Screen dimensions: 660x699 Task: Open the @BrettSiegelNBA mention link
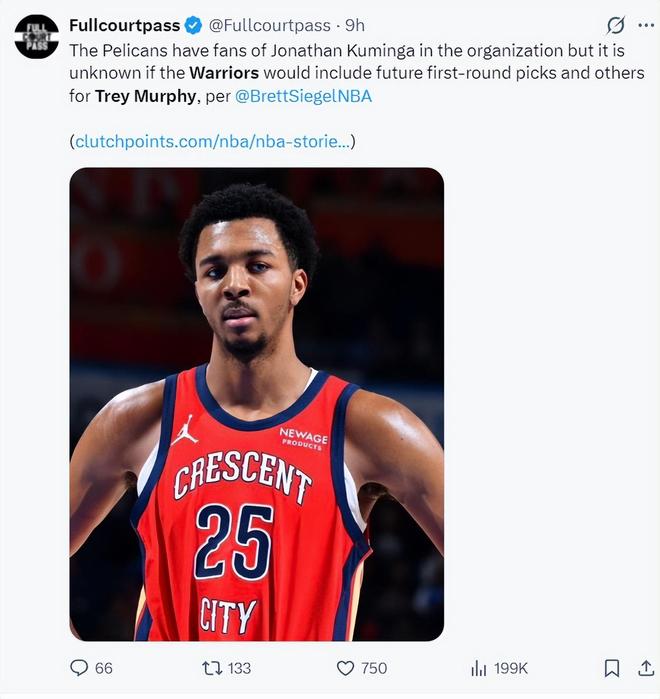pos(303,96)
